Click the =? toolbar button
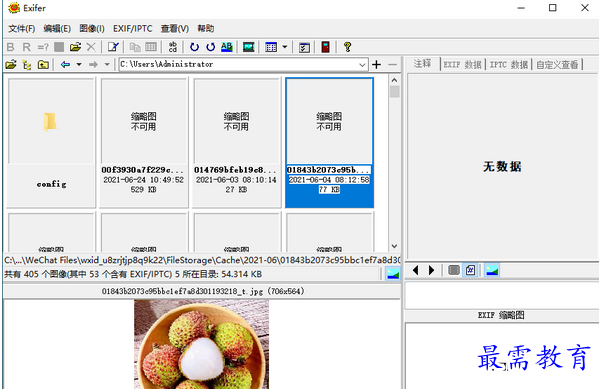The height and width of the screenshot is (389, 599). (x=43, y=47)
